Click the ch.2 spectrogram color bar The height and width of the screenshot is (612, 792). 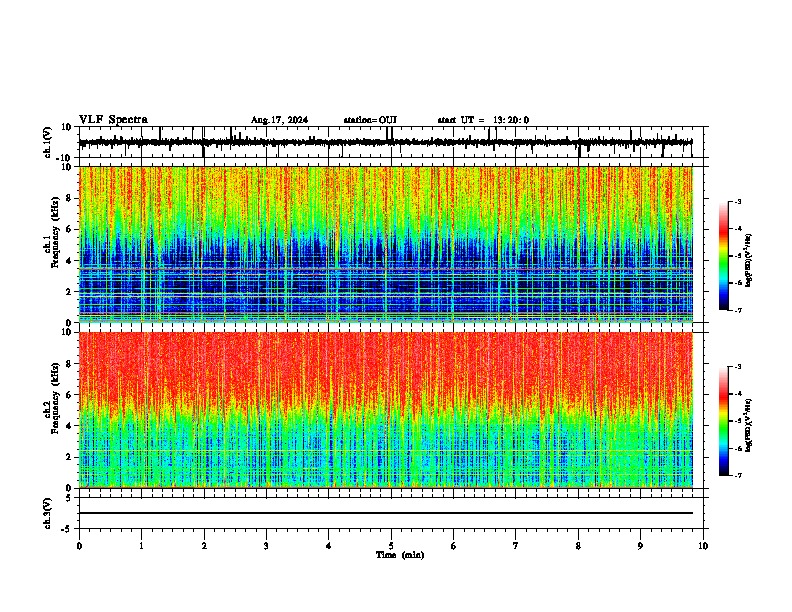click(724, 421)
